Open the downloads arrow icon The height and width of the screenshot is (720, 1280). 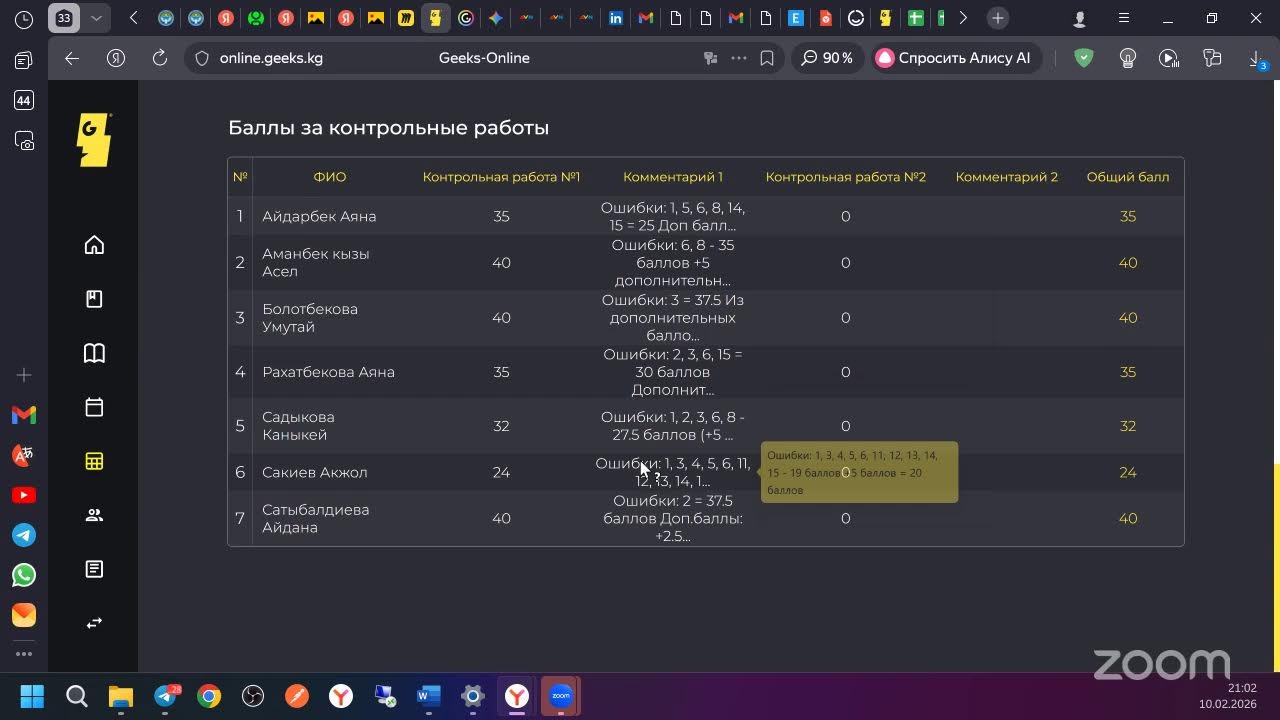point(1256,58)
